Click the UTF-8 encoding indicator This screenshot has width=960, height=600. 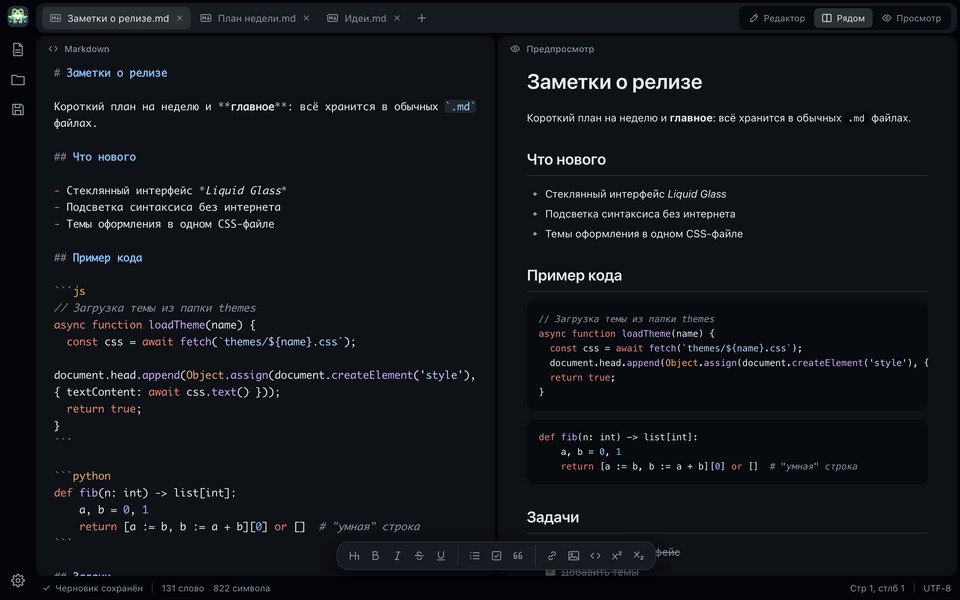click(937, 588)
